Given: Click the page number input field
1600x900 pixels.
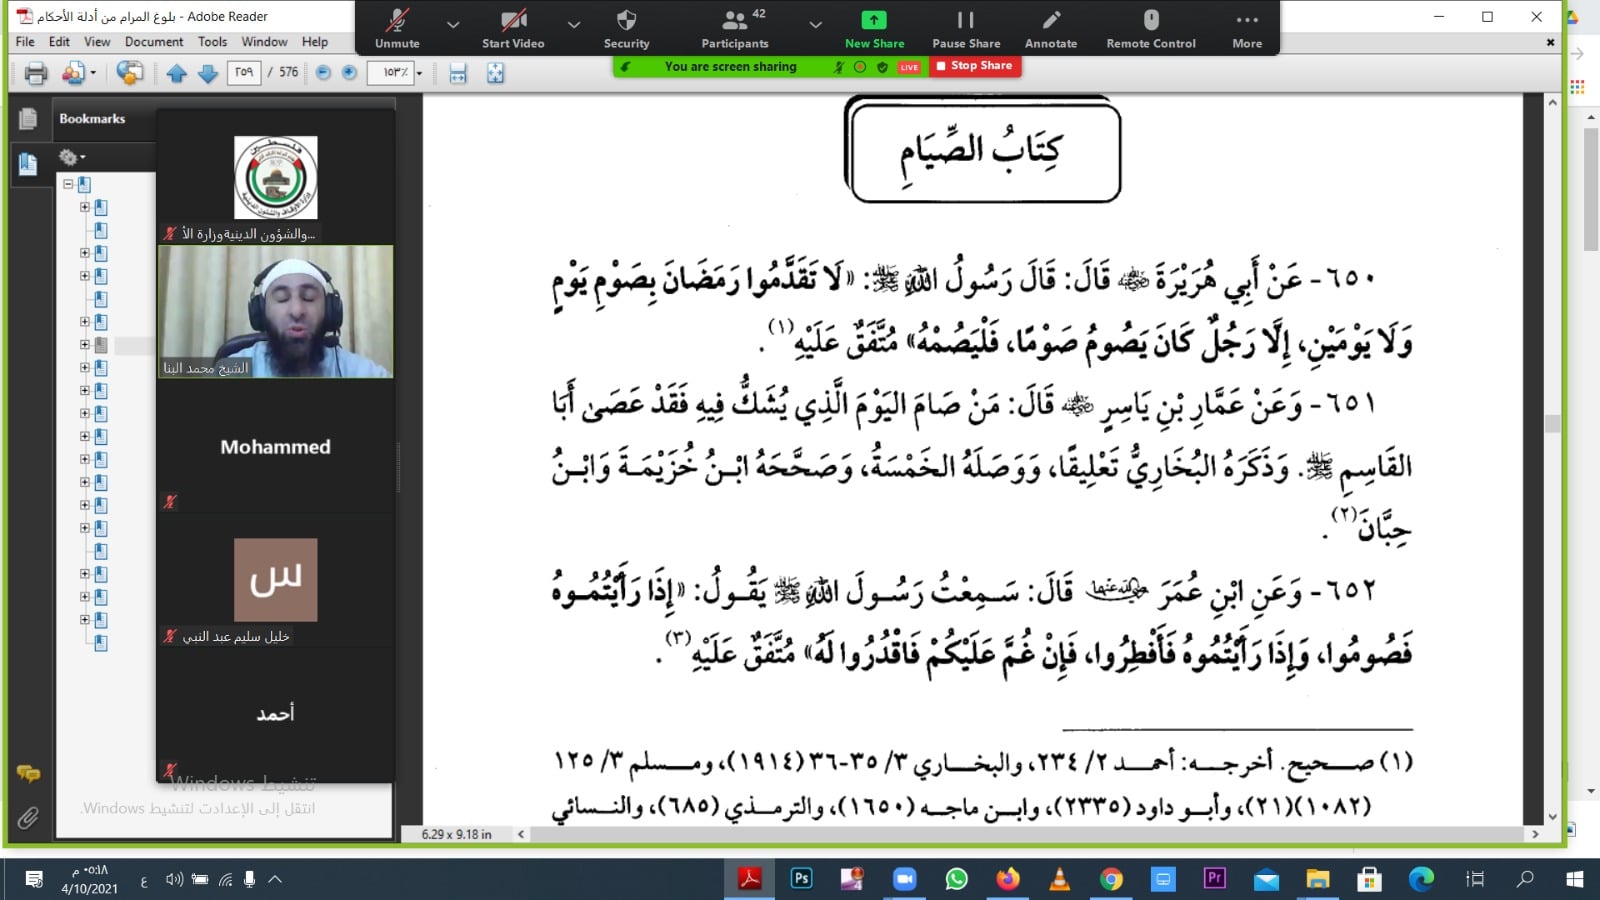Looking at the screenshot, I should 244,72.
